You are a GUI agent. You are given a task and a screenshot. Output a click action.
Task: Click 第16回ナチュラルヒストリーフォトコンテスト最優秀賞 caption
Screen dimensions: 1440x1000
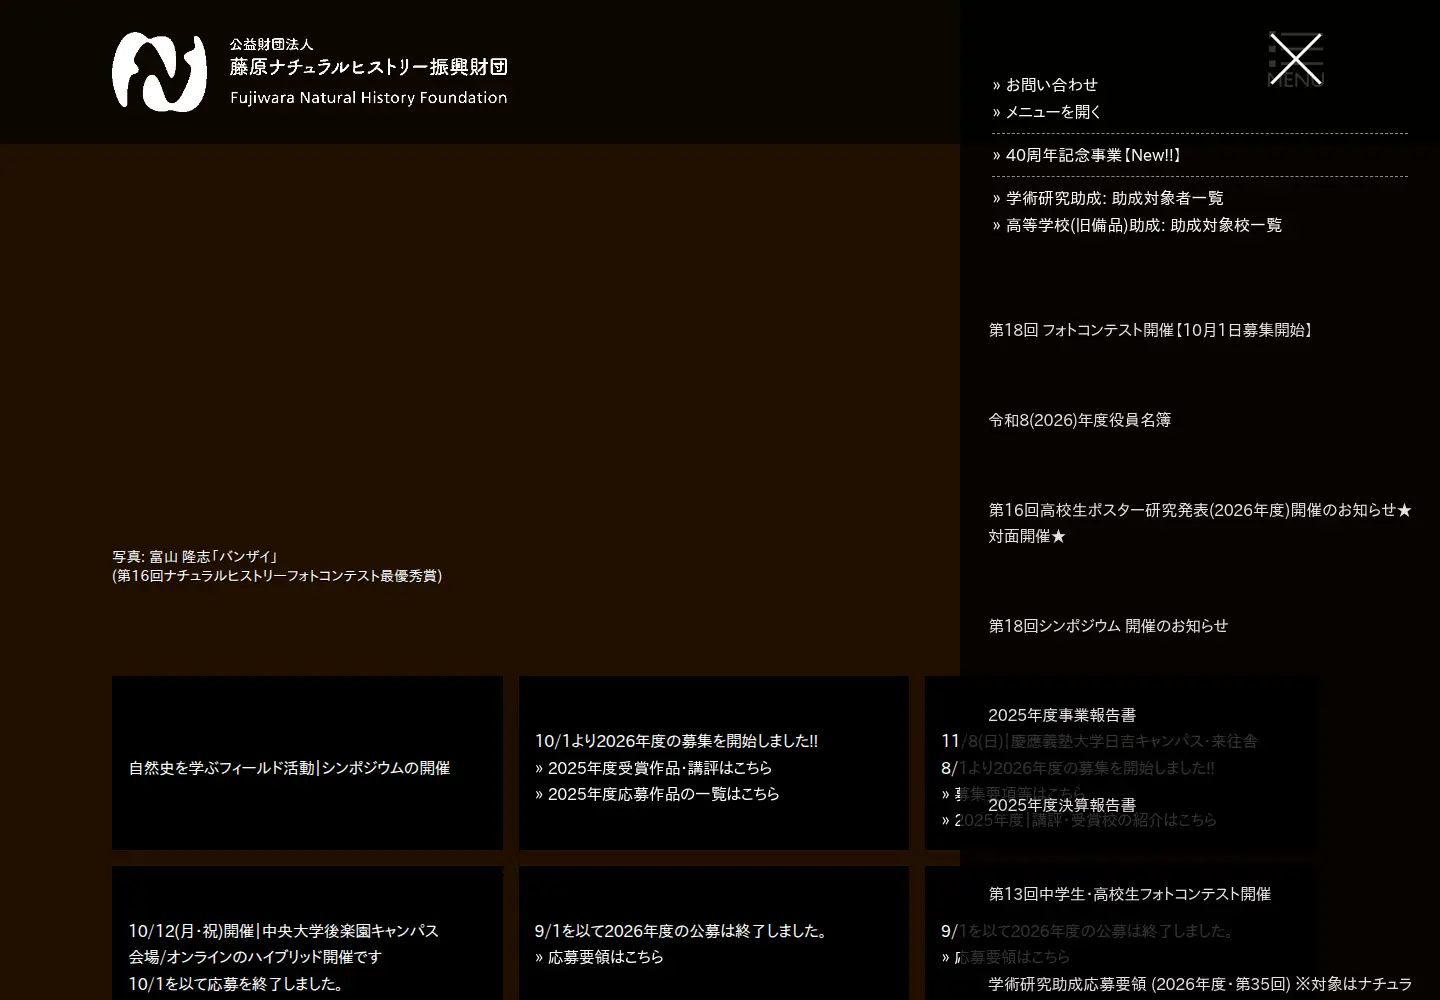(x=277, y=576)
